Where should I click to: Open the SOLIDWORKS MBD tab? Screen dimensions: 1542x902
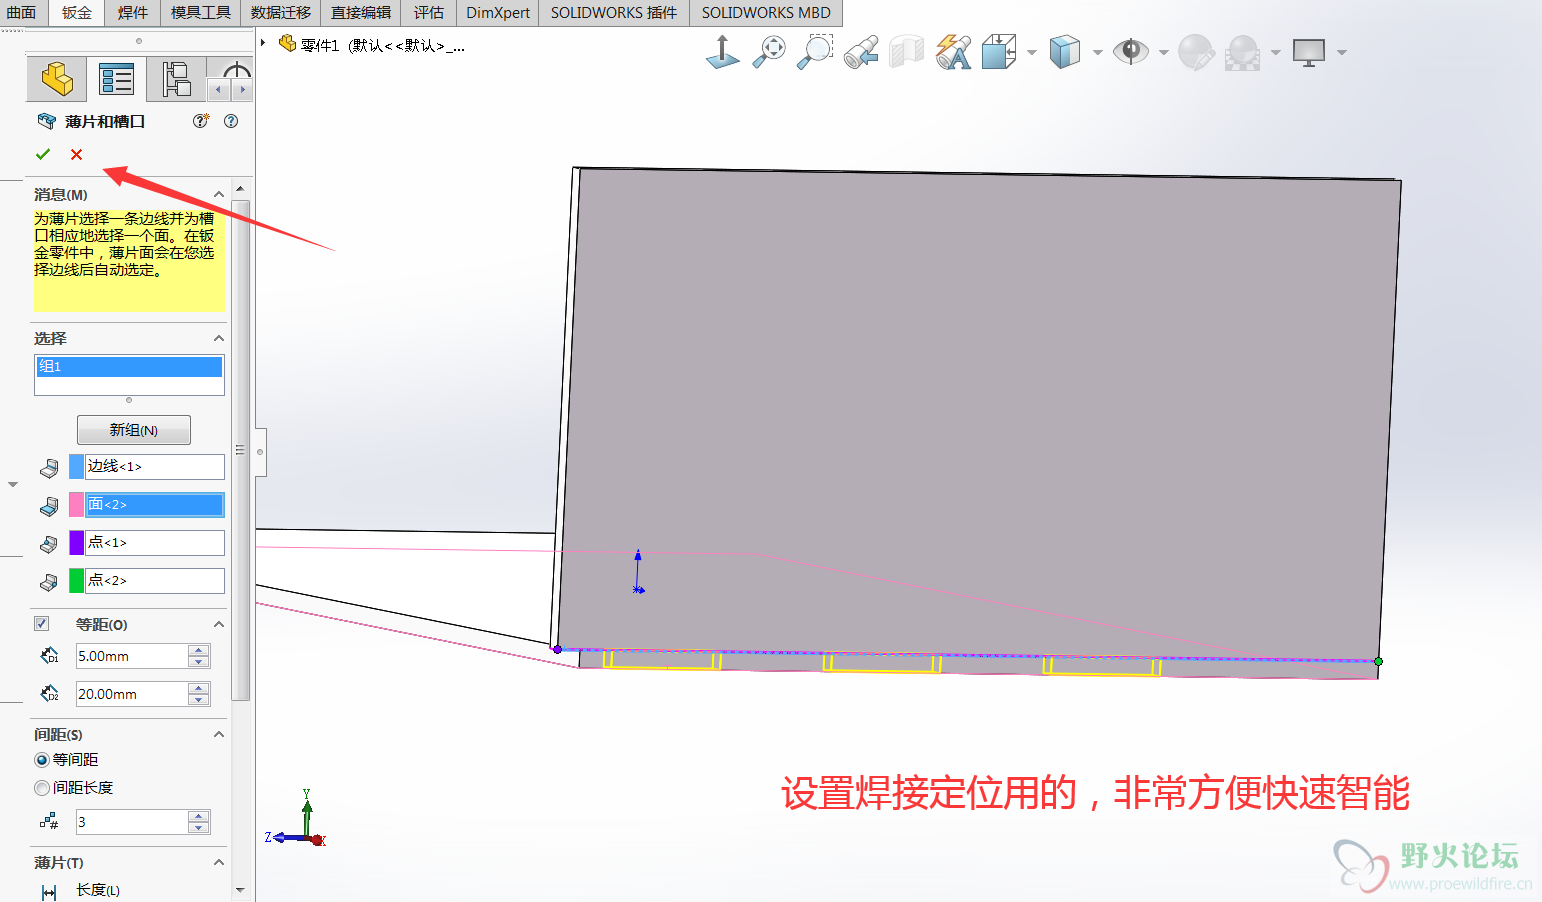pos(766,13)
